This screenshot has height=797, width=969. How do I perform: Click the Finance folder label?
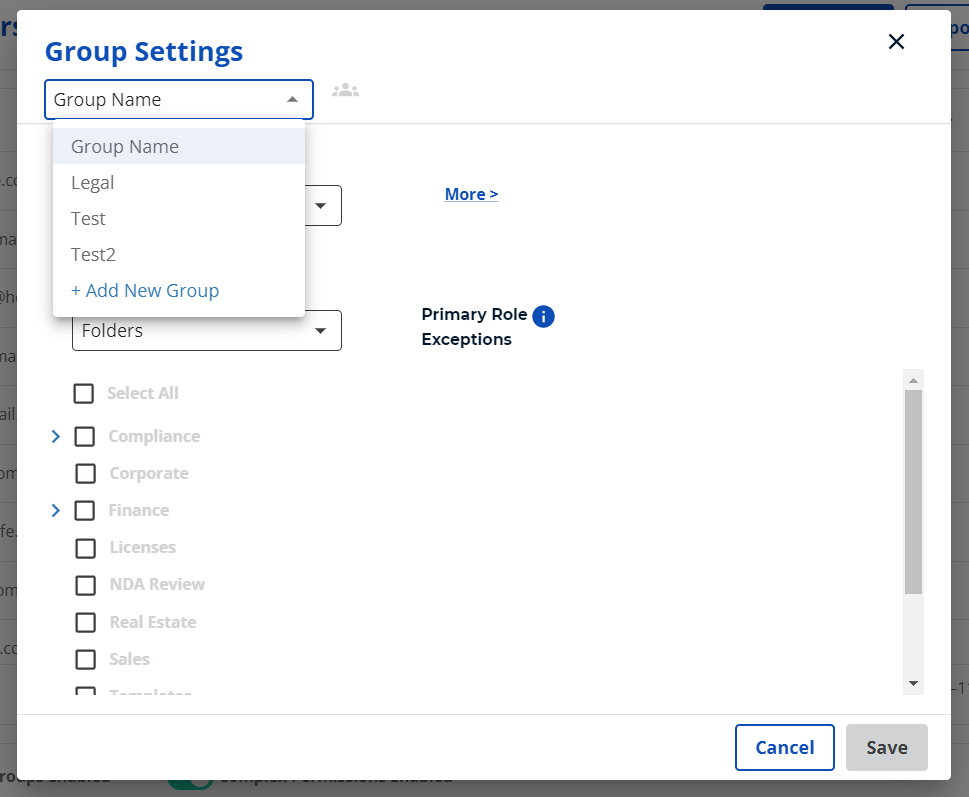139,510
